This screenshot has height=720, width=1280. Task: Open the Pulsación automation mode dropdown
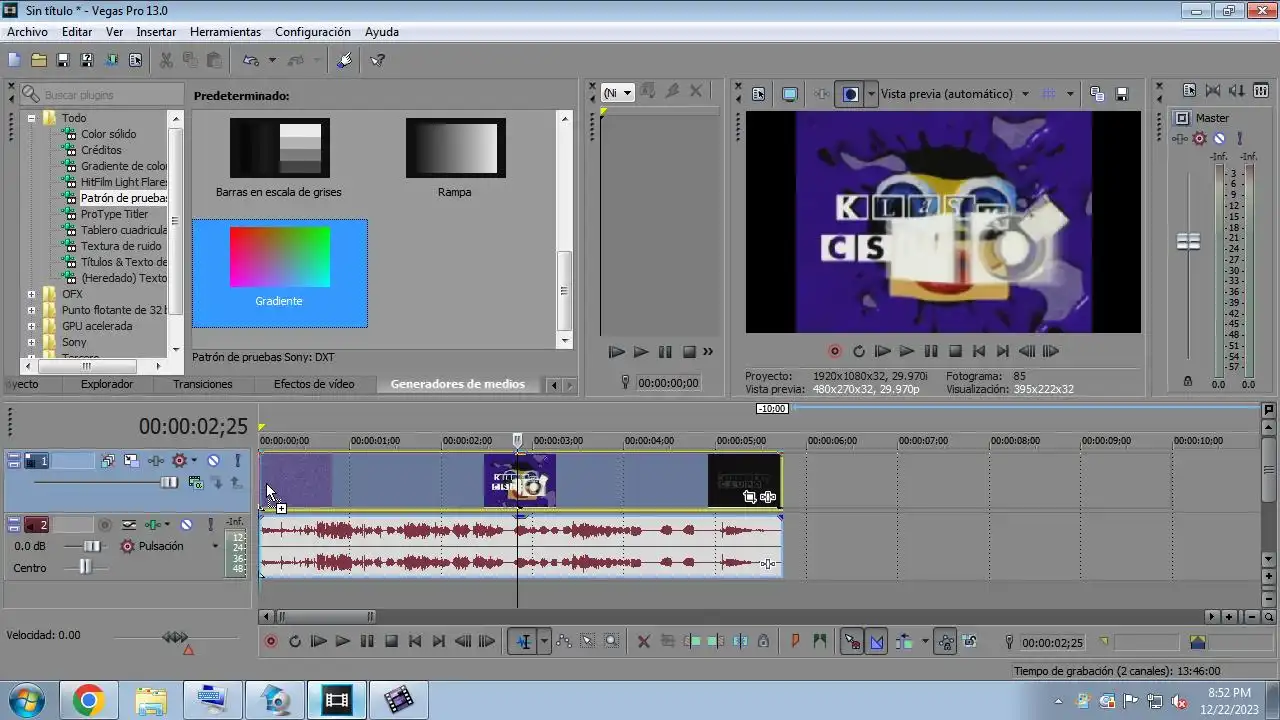[214, 547]
